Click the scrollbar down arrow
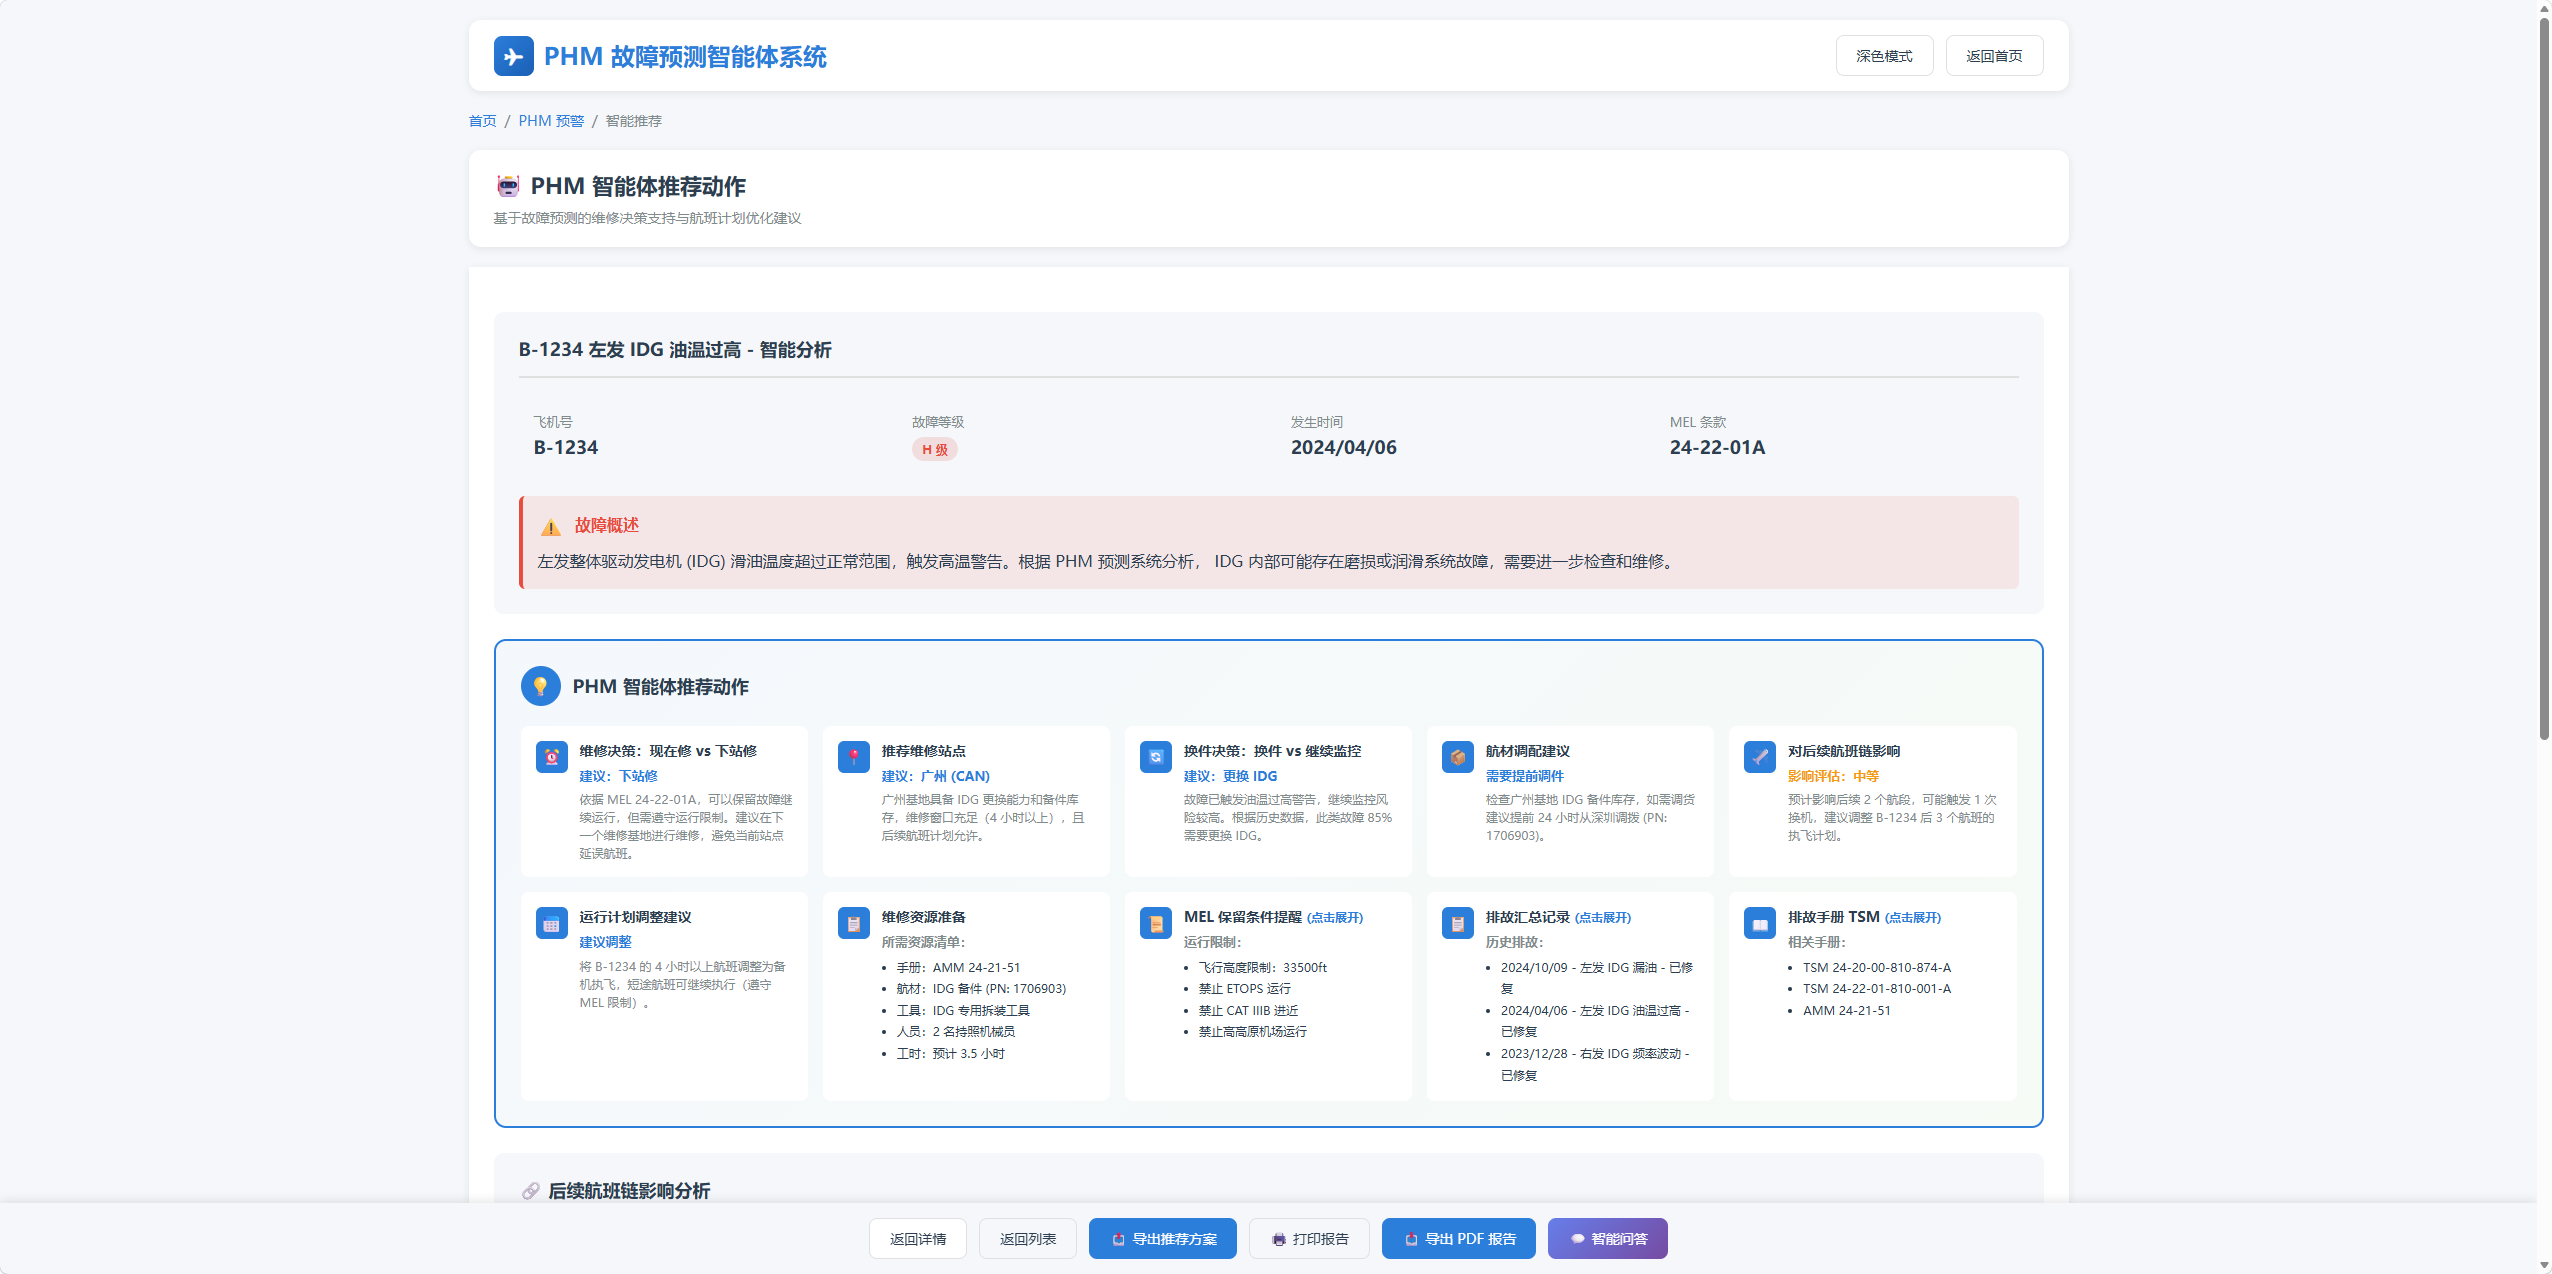 pyautogui.click(x=2544, y=1266)
